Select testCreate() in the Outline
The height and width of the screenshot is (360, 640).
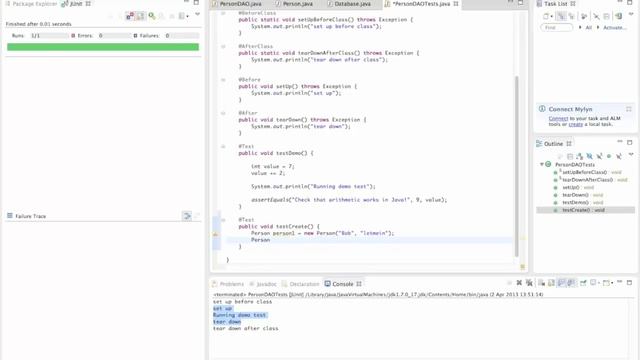click(x=576, y=210)
